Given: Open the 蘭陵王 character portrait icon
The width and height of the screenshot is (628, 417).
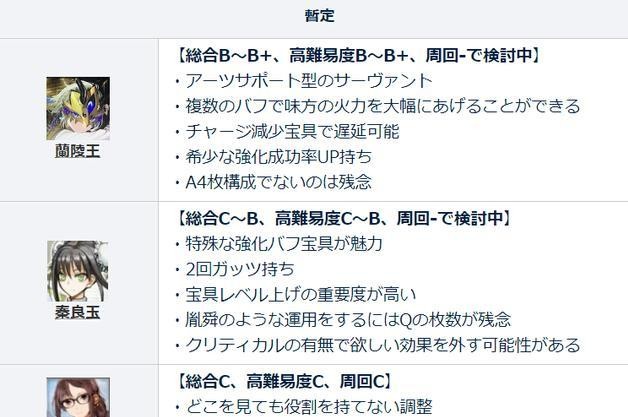Looking at the screenshot, I should (x=78, y=109).
